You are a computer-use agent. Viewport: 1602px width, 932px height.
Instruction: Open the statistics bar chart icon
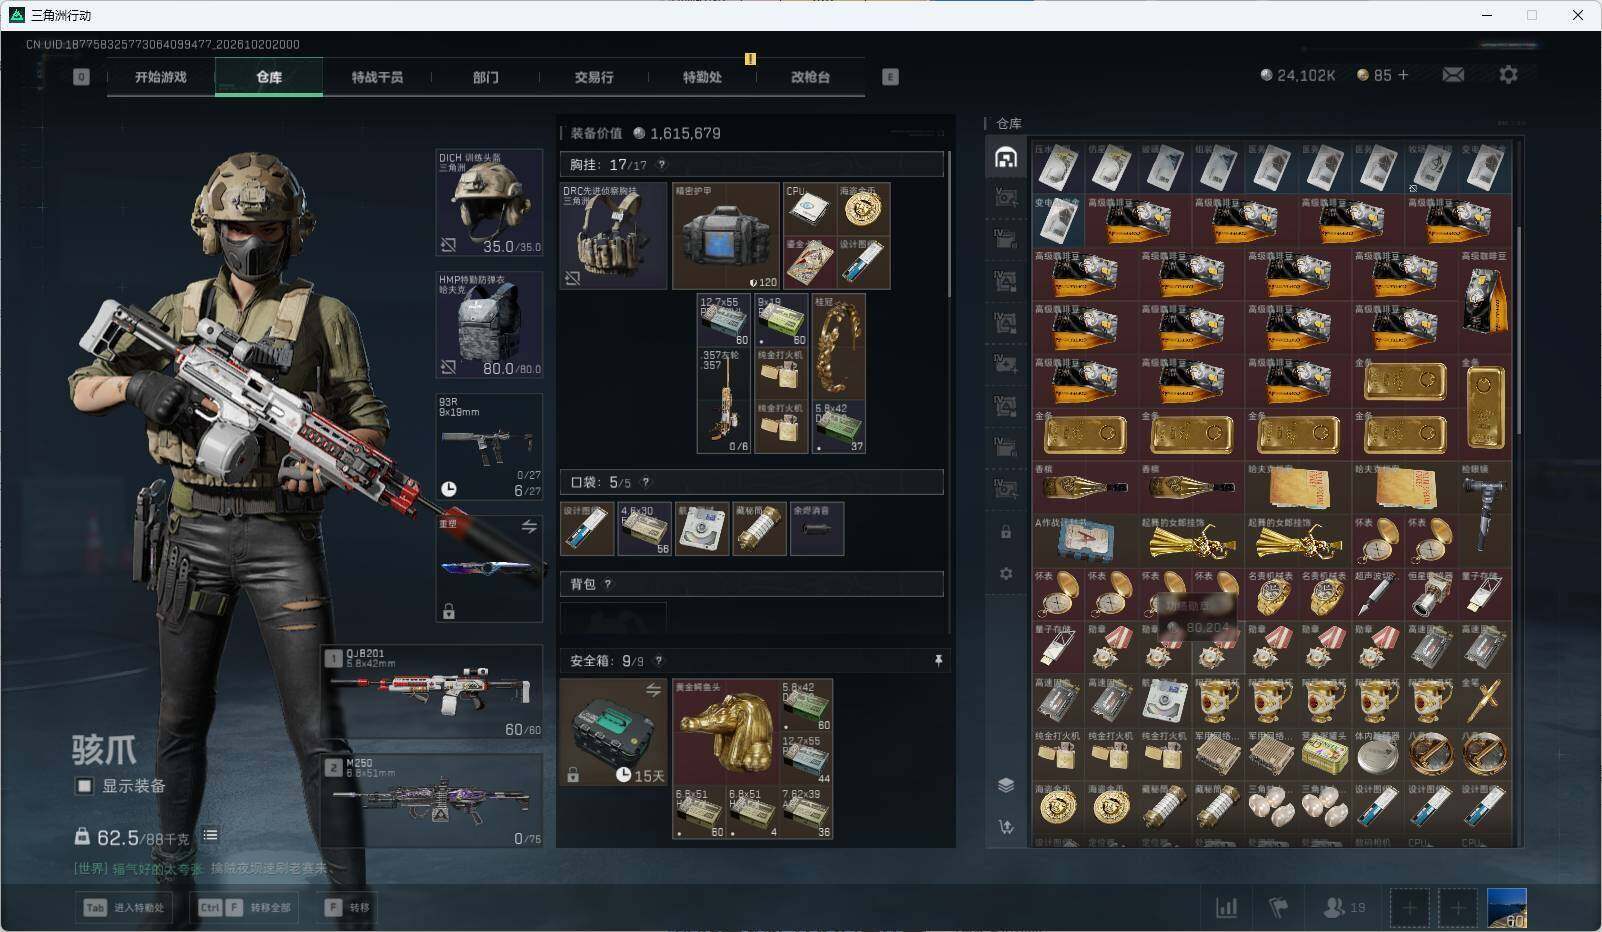click(1226, 907)
